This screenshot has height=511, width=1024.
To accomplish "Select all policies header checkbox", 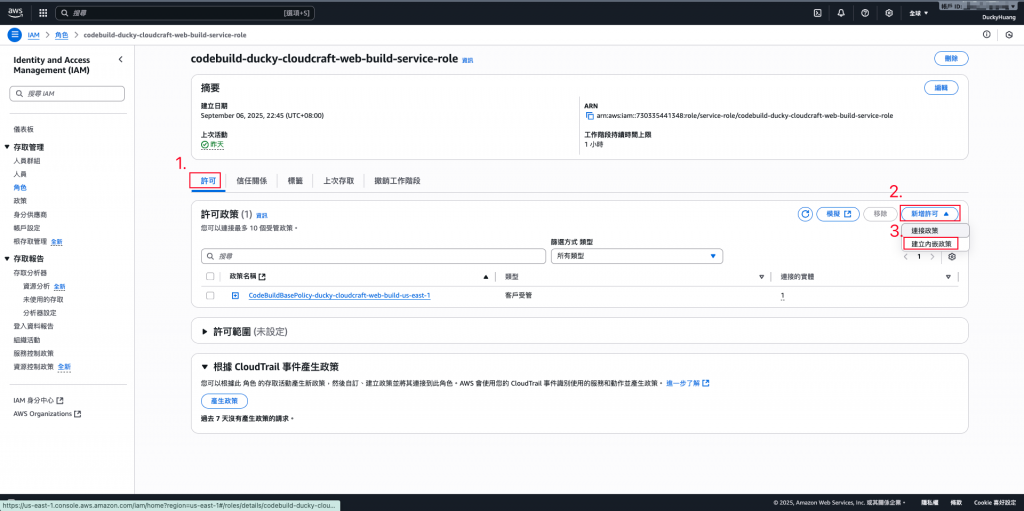I will 210,276.
